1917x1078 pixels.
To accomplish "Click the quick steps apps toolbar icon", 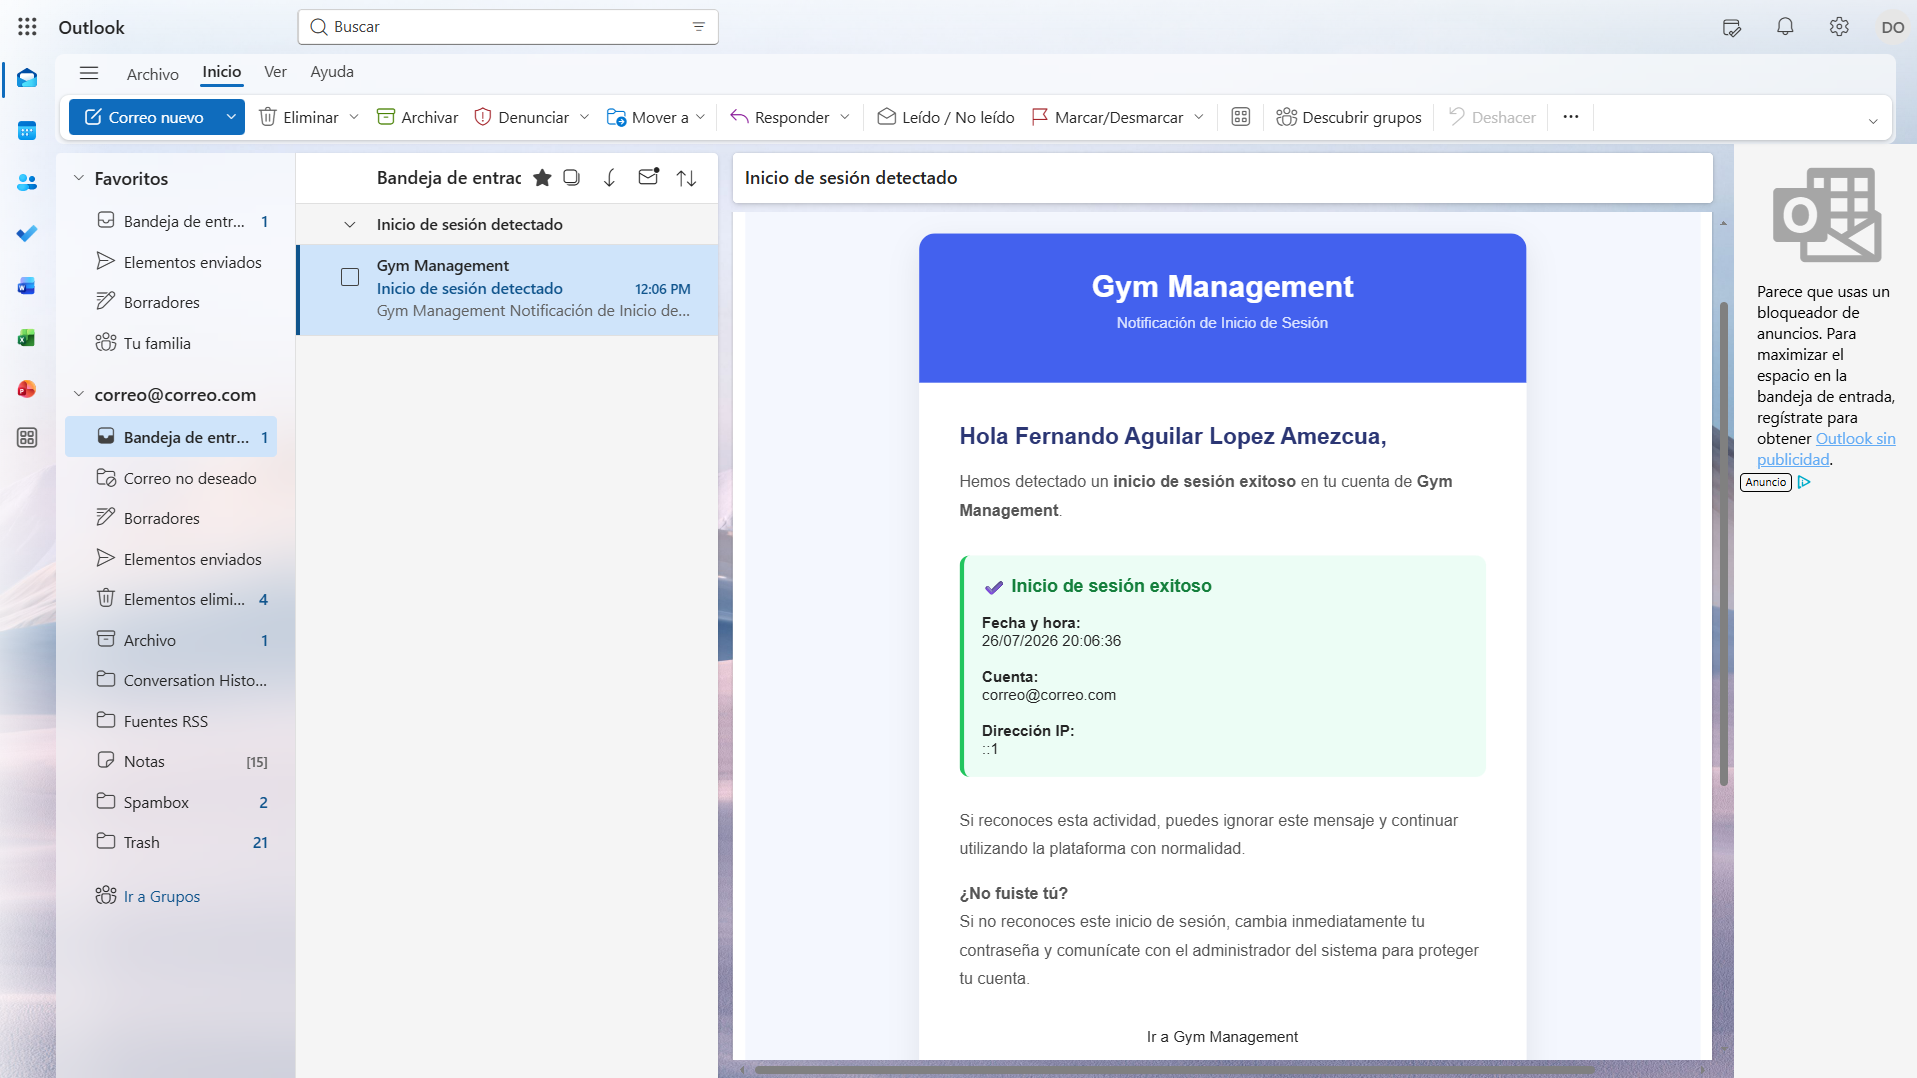I will (1241, 117).
